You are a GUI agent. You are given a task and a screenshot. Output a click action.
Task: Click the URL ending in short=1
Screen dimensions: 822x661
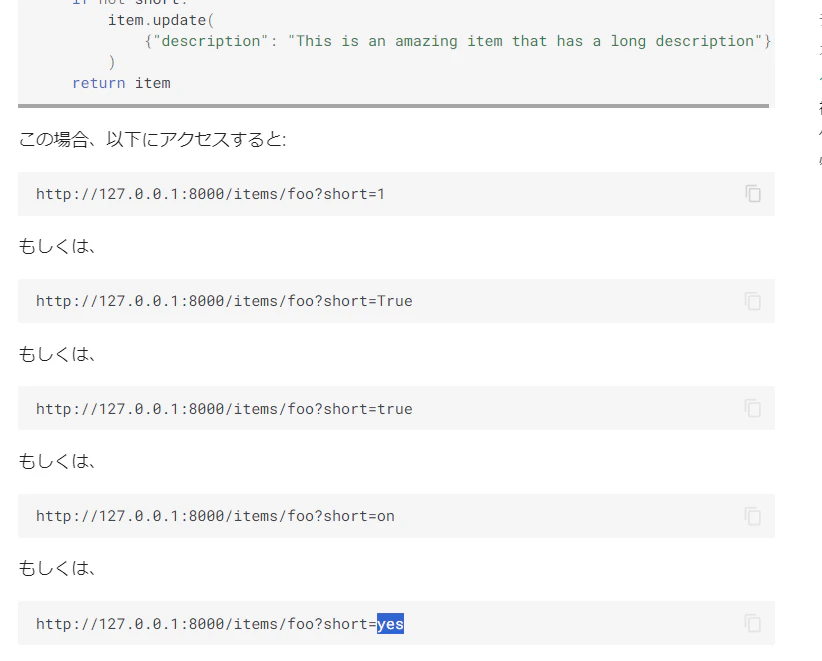210,194
